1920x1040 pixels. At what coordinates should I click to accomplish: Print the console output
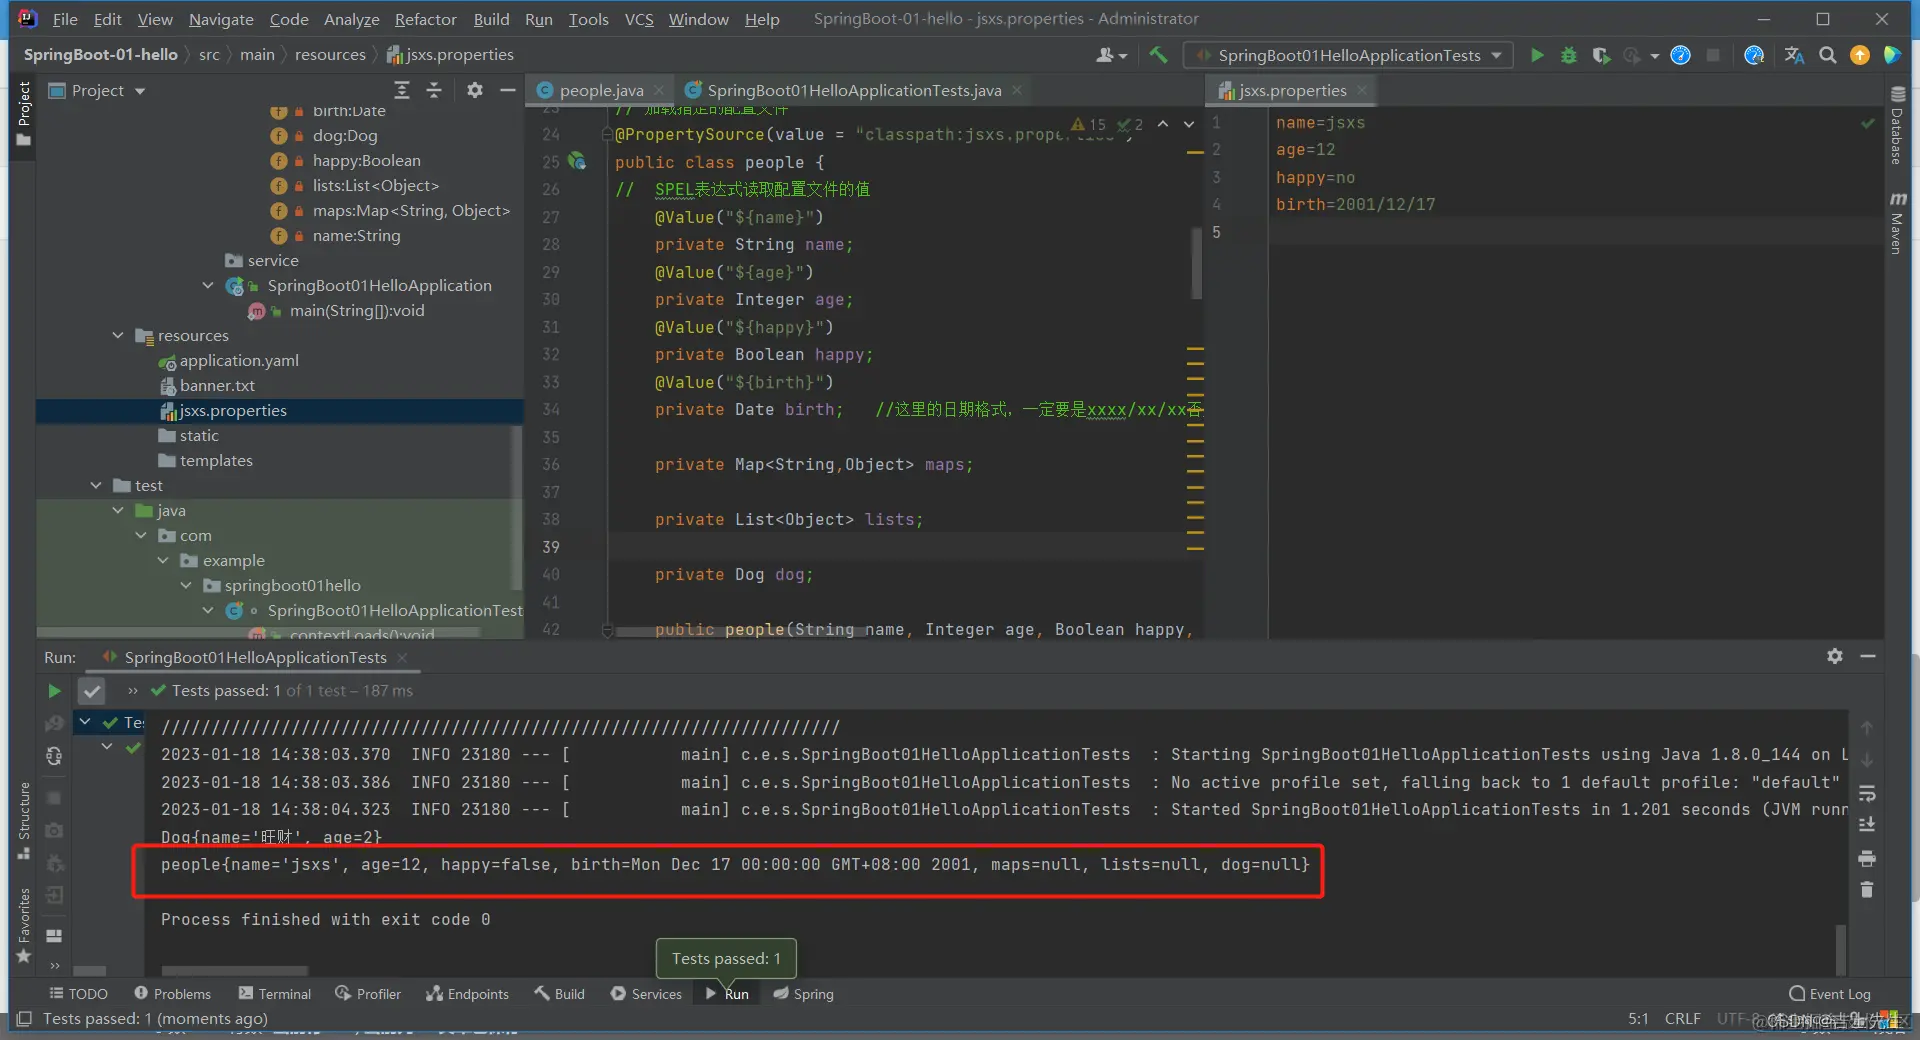tap(1867, 859)
